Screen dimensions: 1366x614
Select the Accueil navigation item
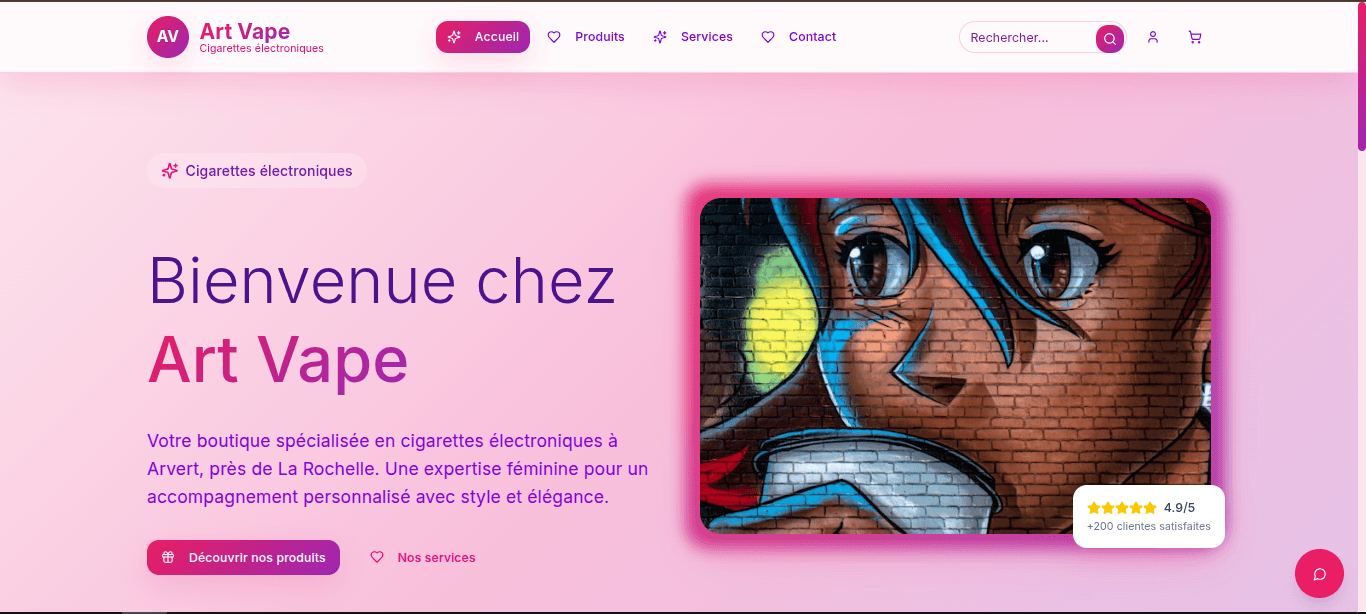483,37
